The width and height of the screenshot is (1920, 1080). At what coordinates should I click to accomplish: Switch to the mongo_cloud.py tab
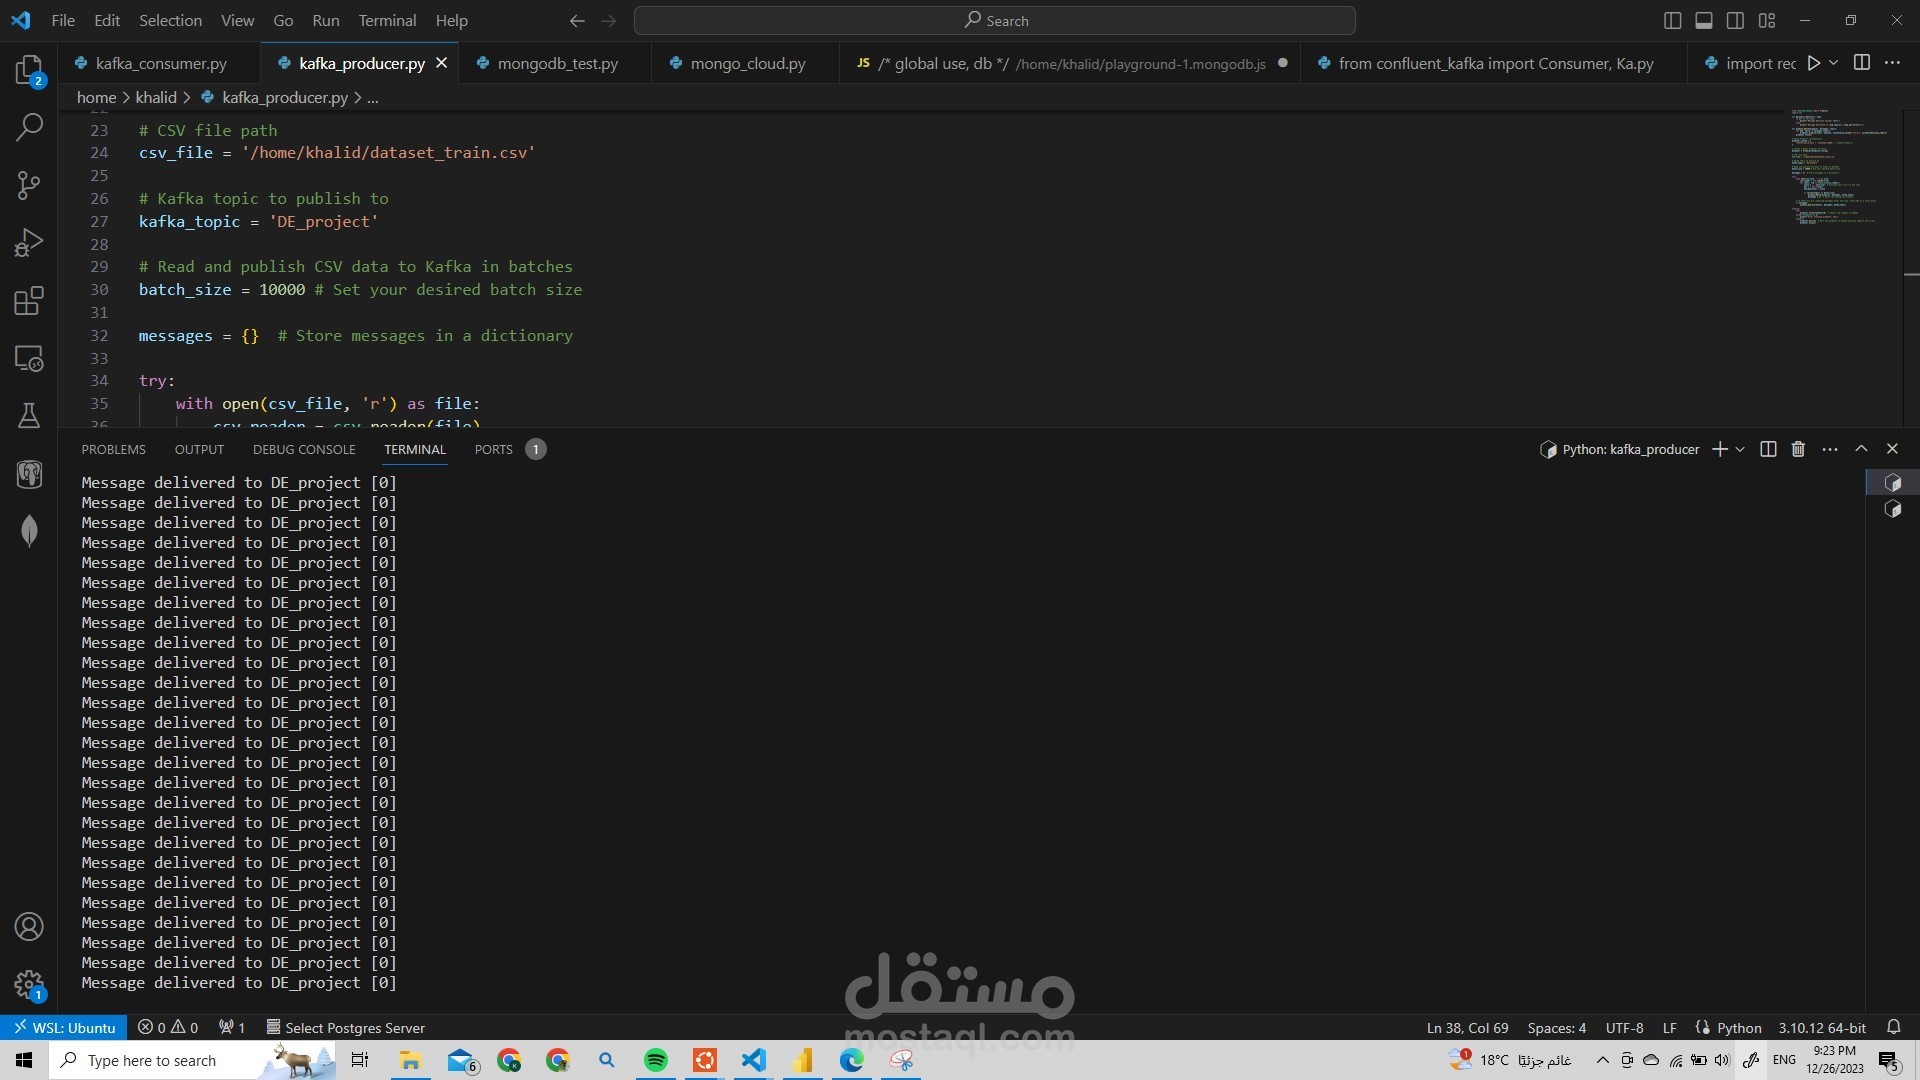[747, 63]
